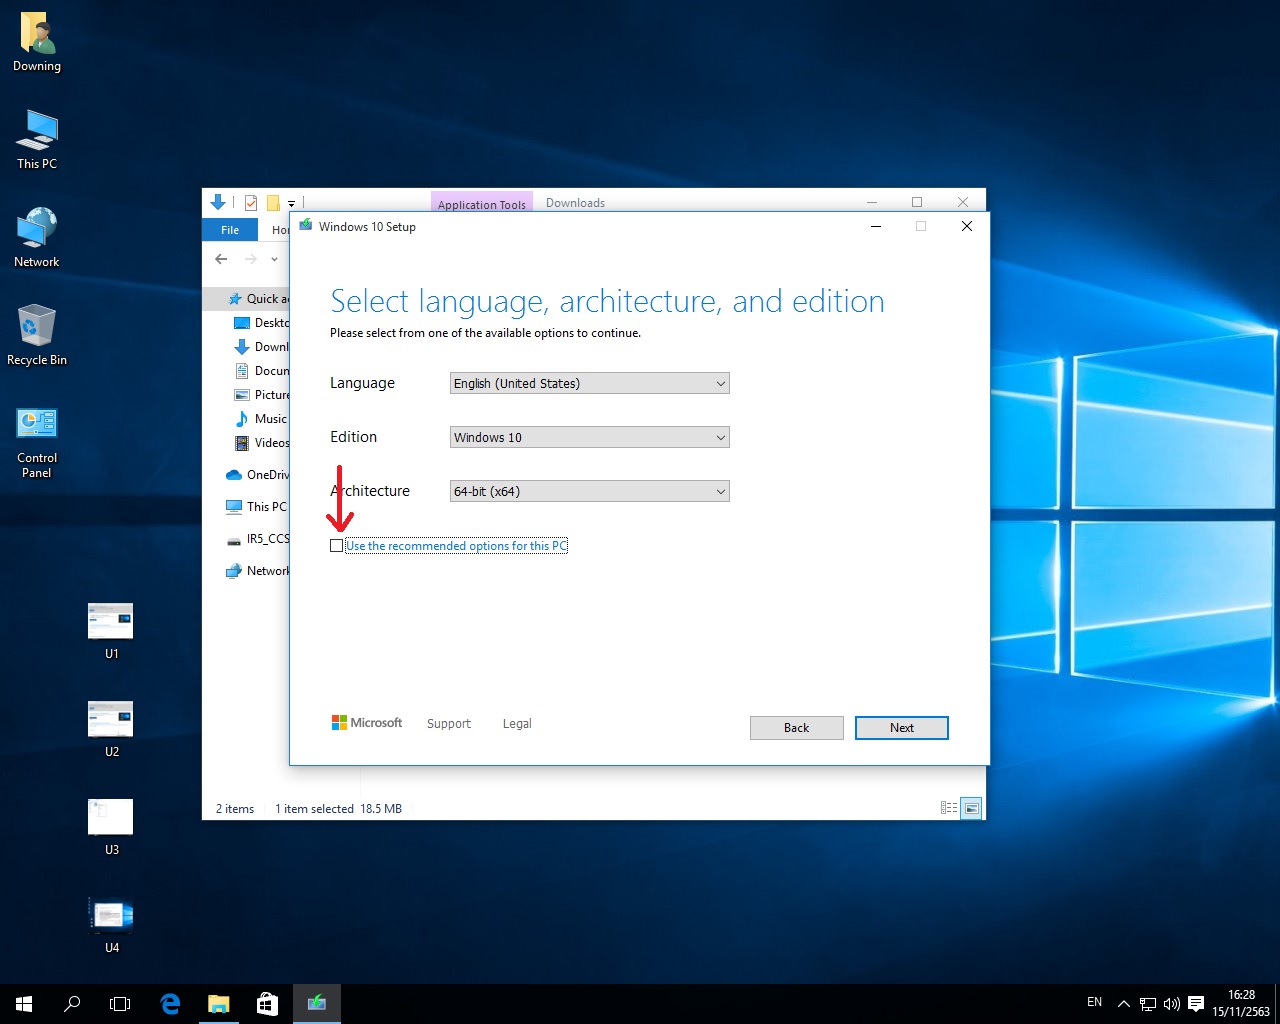Open the Windows Start menu
Screen dimensions: 1280x1024
[24, 1004]
